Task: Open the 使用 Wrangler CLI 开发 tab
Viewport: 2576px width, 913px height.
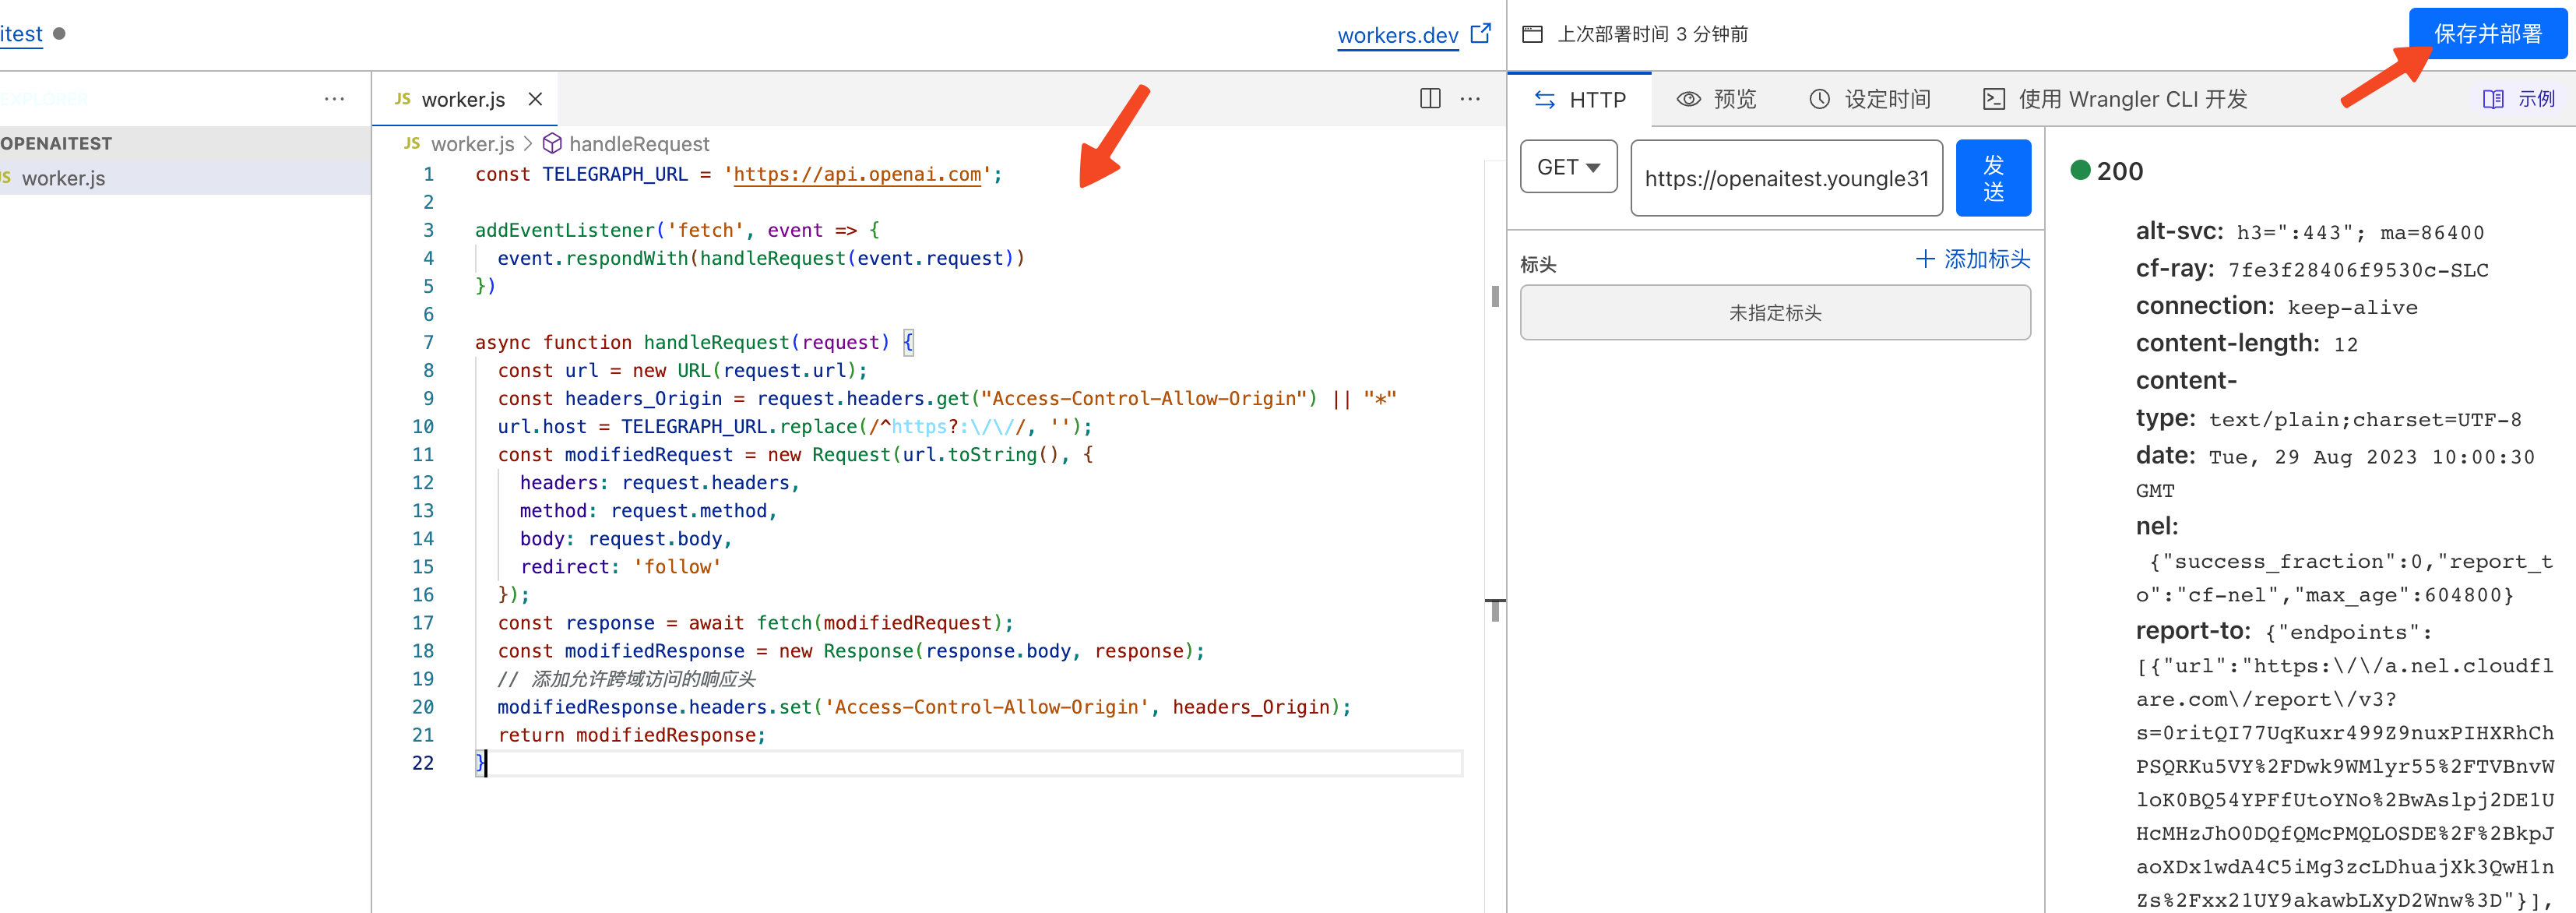Action: tap(2115, 99)
